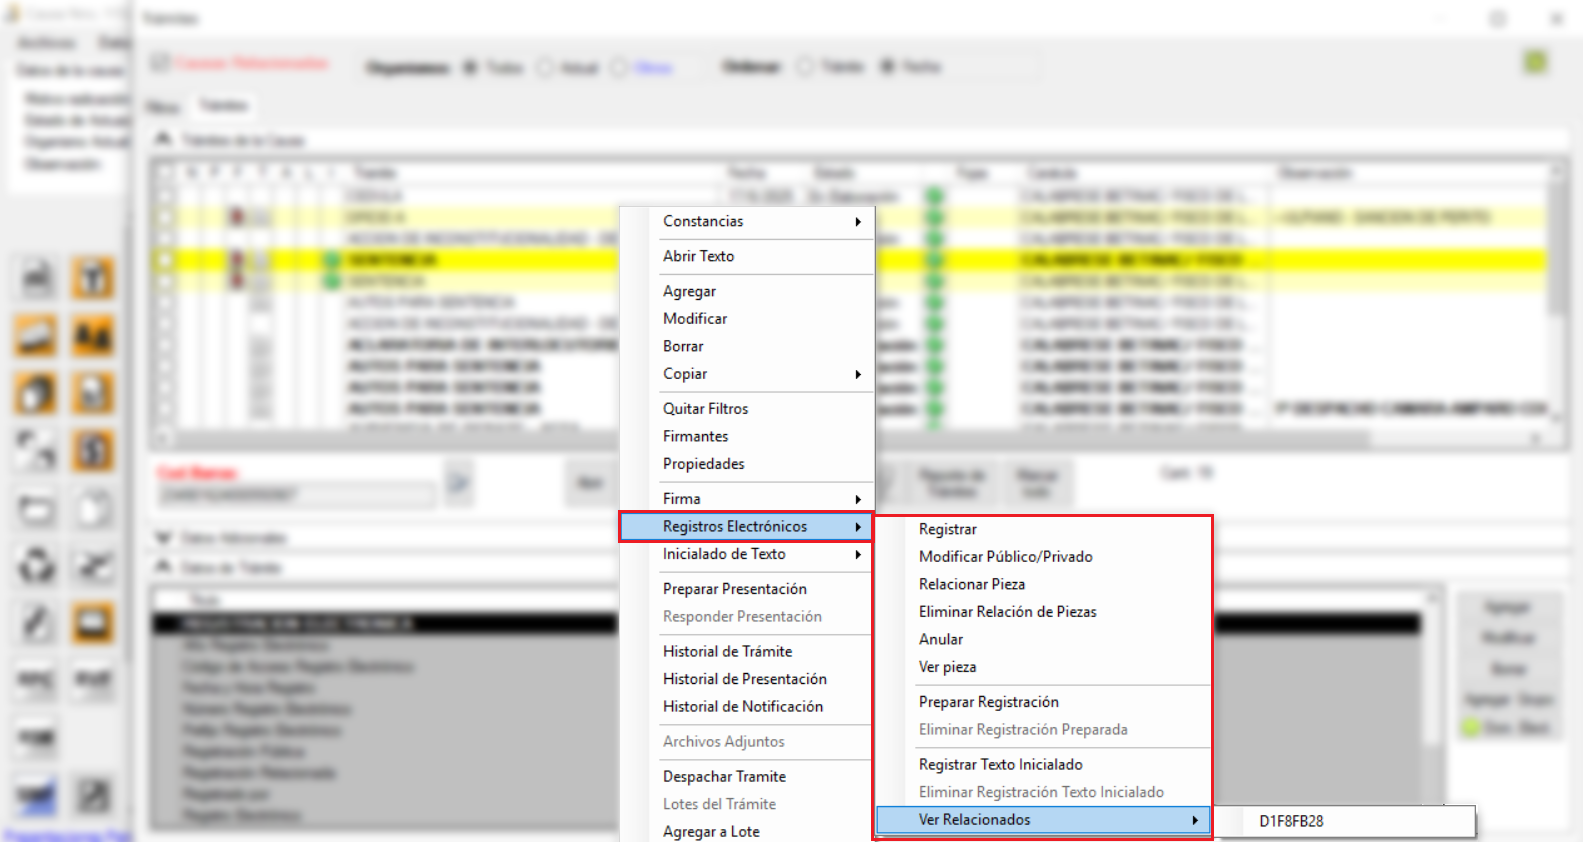
Task: Click the green icon at top right
Action: (1535, 62)
